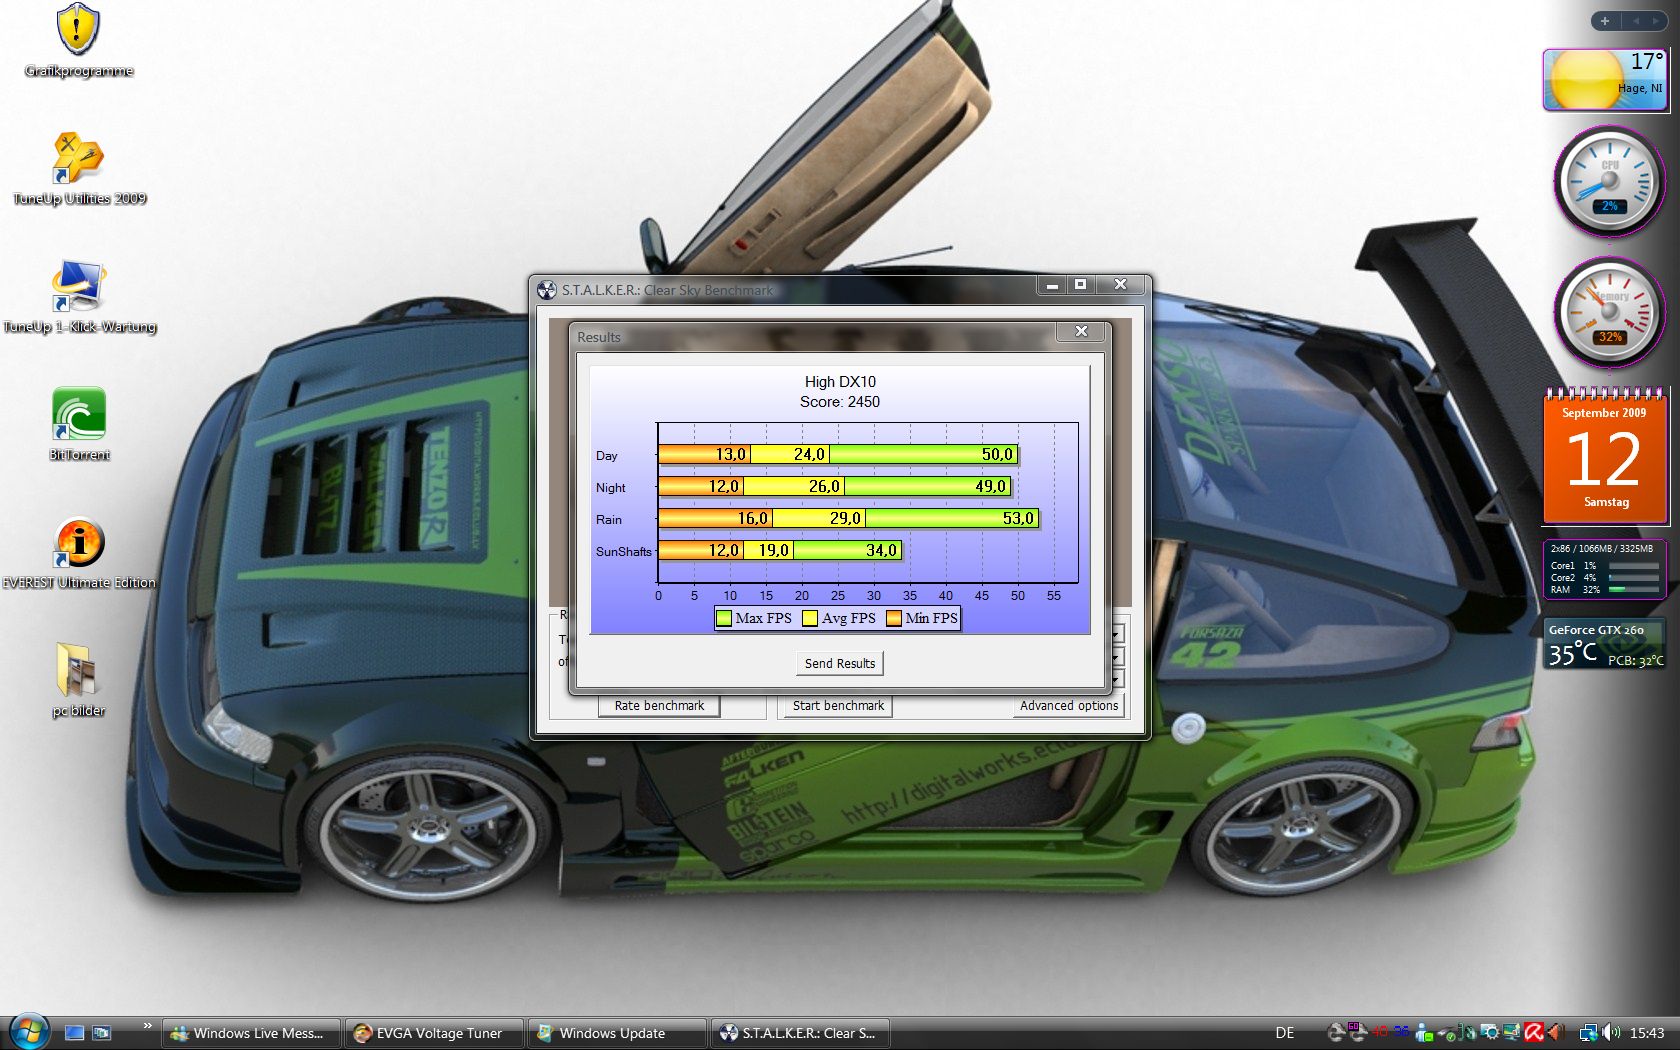1680x1050 pixels.
Task: Click the weather gadget showing 17°
Action: [x=1604, y=80]
